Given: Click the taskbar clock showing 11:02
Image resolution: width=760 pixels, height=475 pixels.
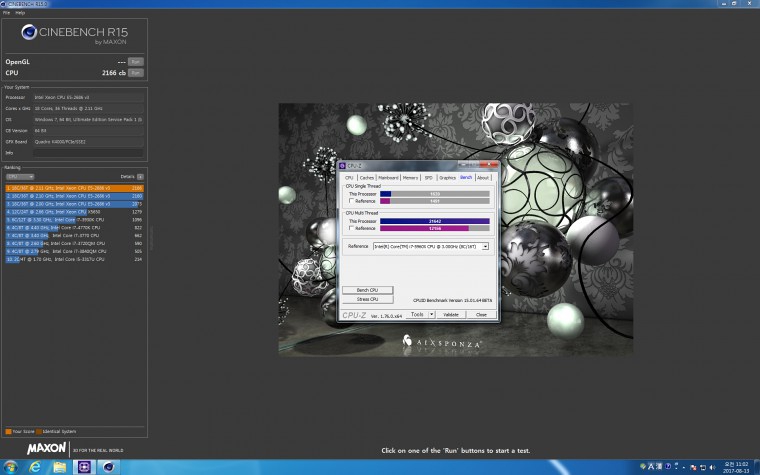Looking at the screenshot, I should (736, 467).
